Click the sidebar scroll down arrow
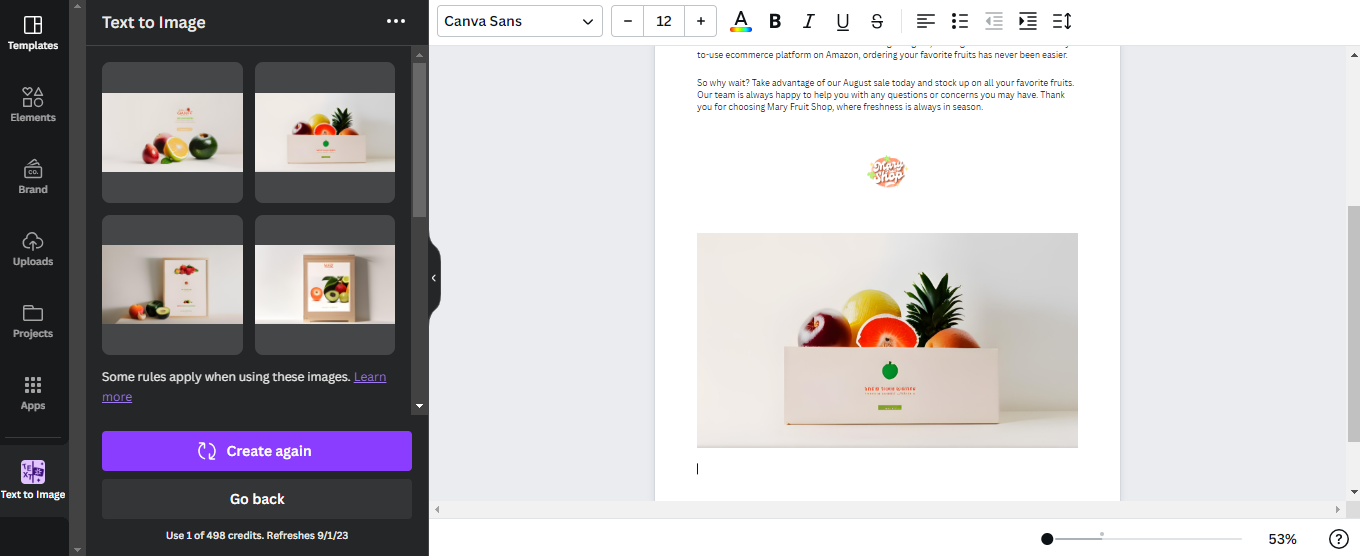Screen dimensions: 1360x556 click(x=76, y=549)
